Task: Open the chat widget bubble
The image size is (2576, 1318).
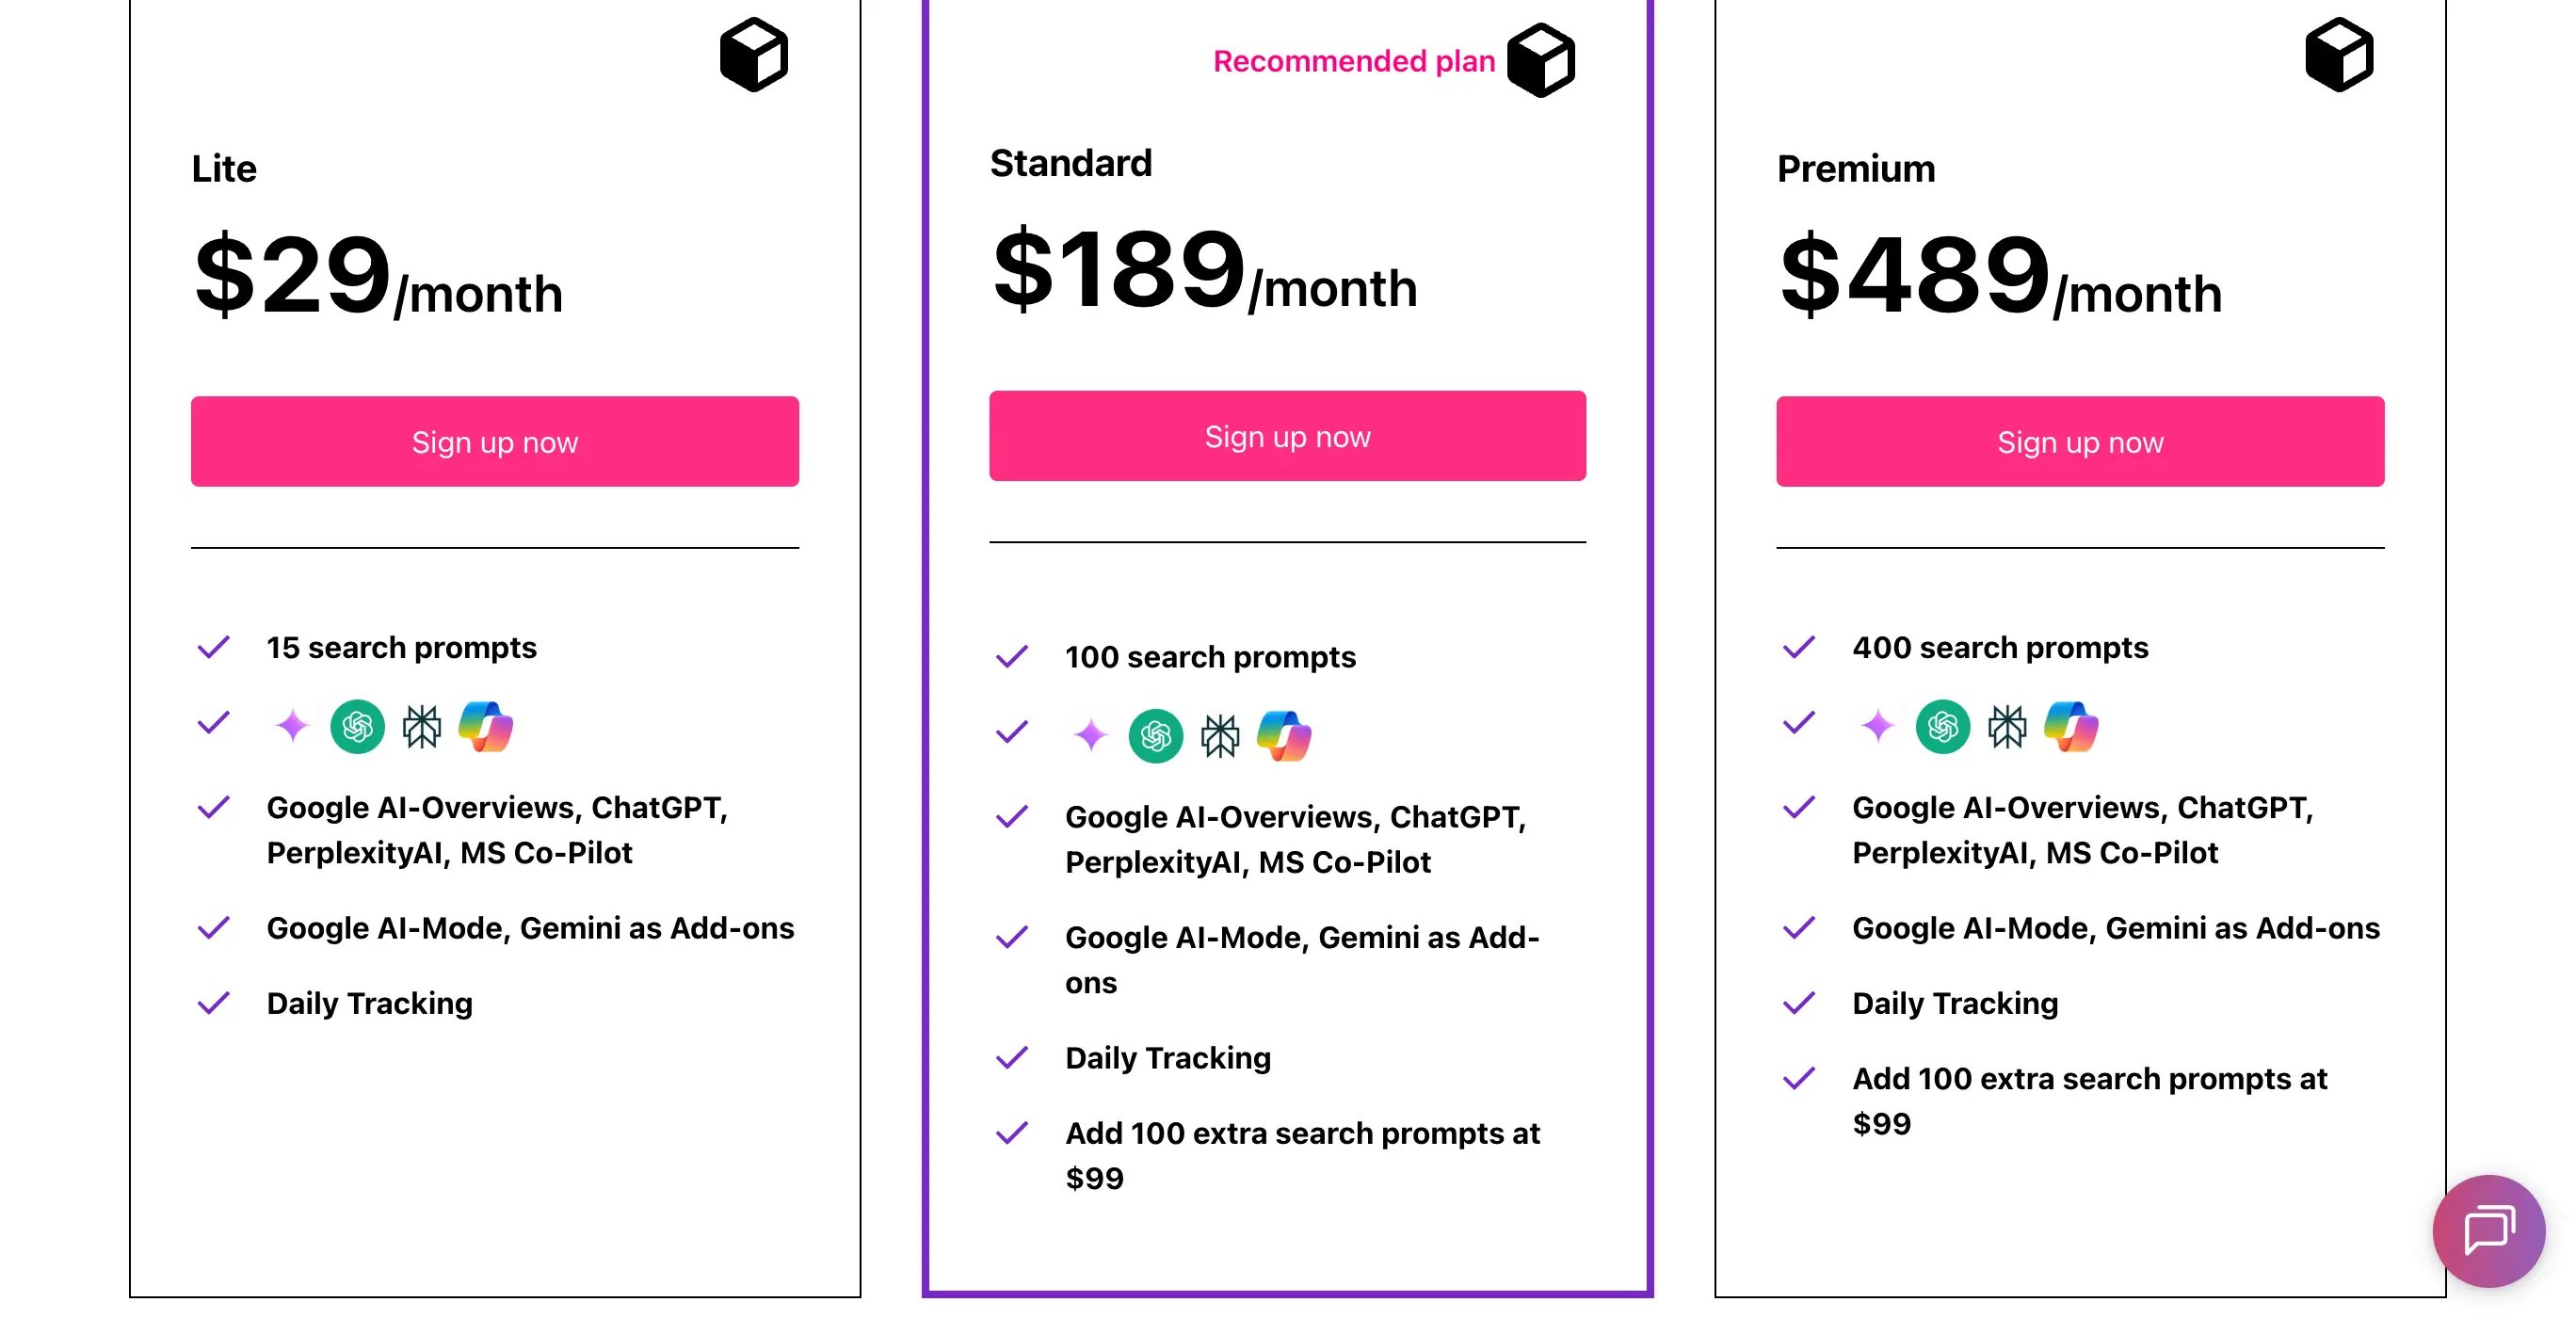Action: (x=2488, y=1230)
